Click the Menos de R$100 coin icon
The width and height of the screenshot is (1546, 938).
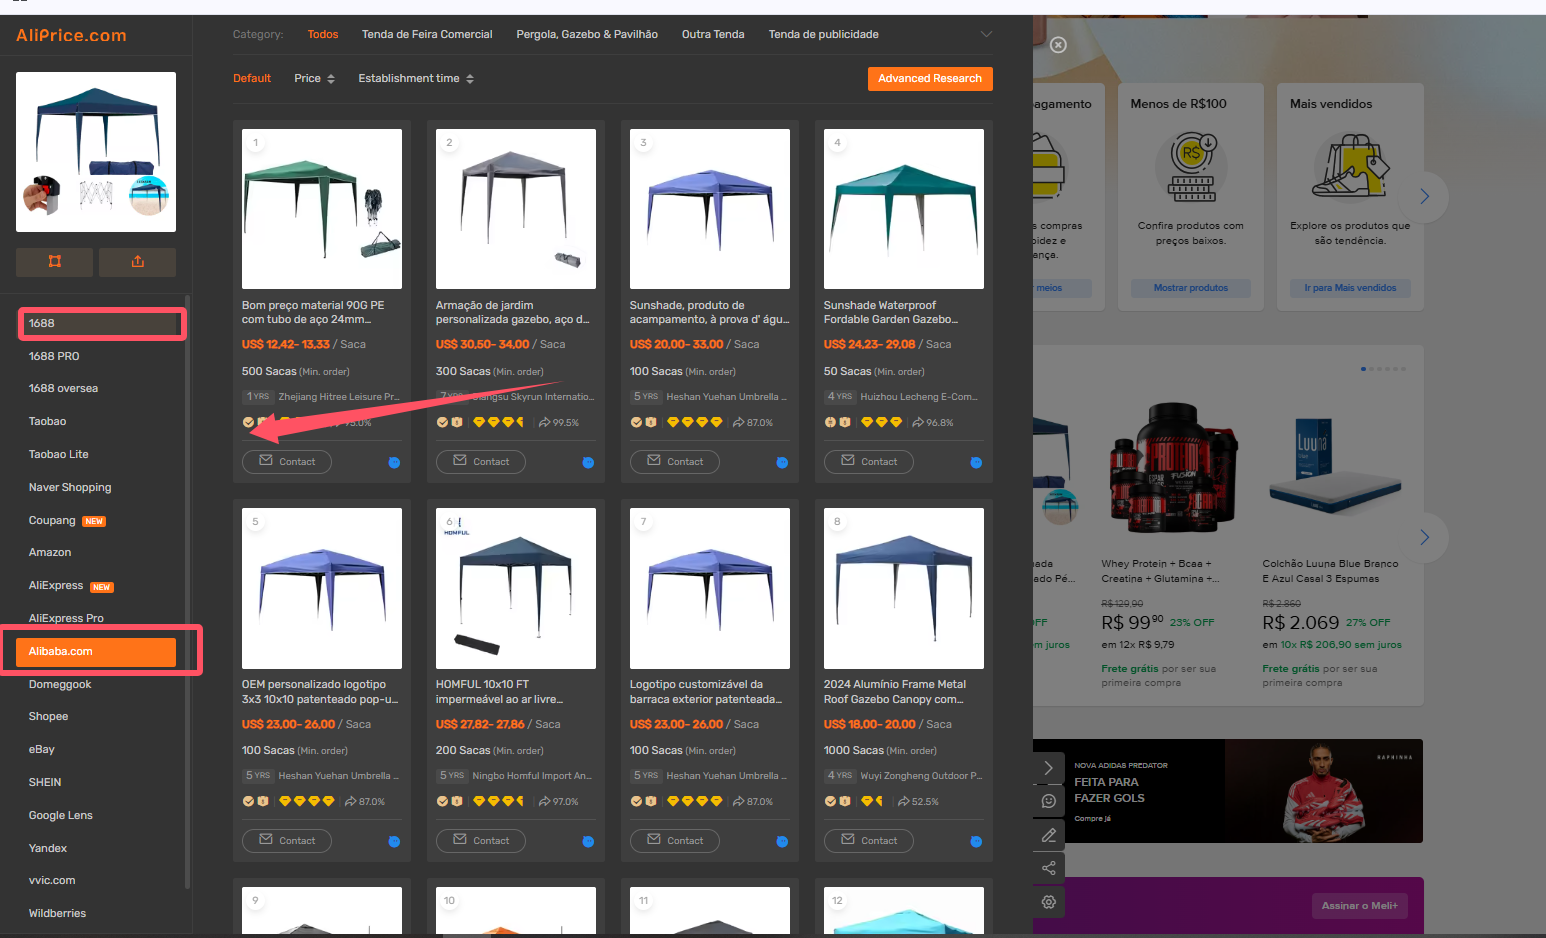pos(1191,167)
